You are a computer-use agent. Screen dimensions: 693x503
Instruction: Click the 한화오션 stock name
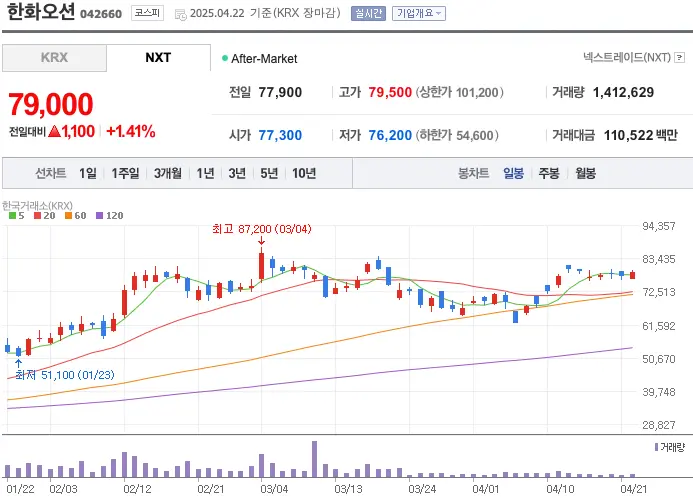[x=41, y=12]
